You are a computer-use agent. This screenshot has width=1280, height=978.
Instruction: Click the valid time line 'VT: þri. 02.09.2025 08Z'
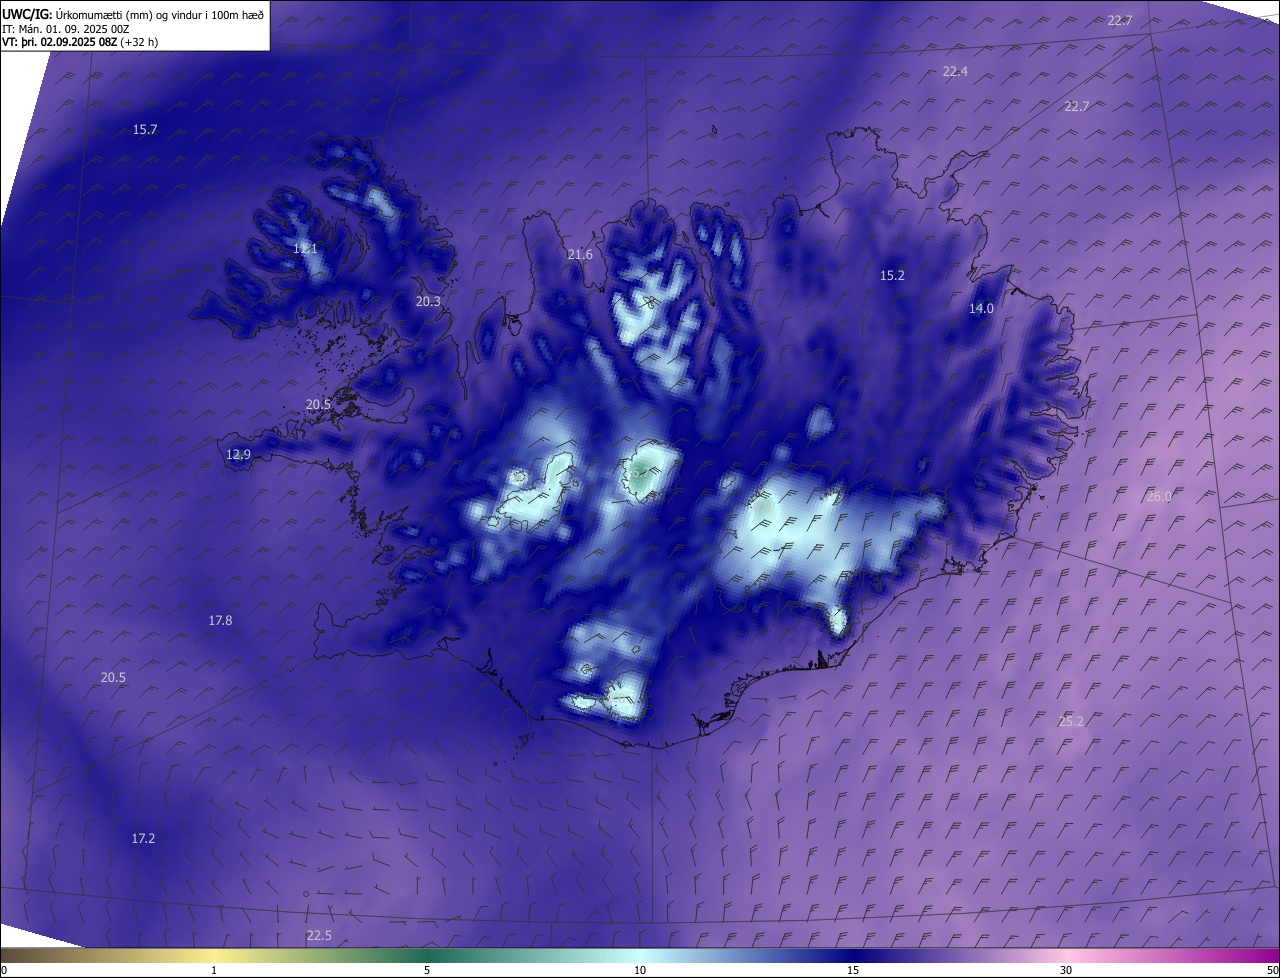point(80,42)
